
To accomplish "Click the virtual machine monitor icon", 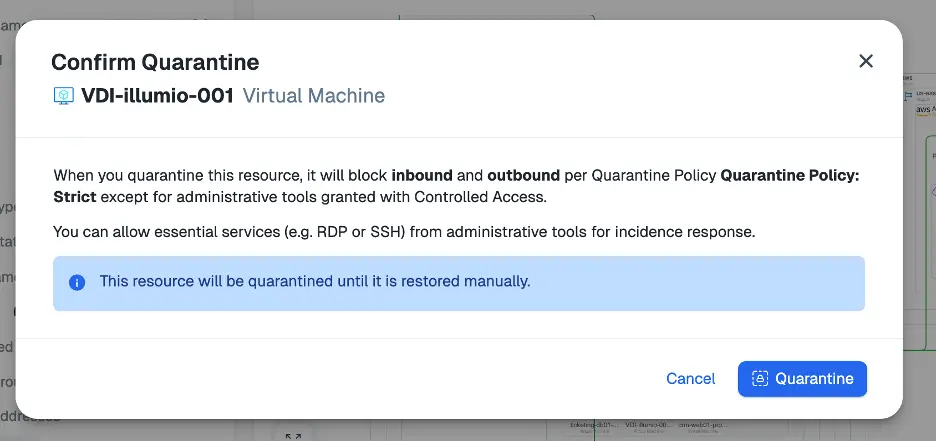I will point(64,96).
